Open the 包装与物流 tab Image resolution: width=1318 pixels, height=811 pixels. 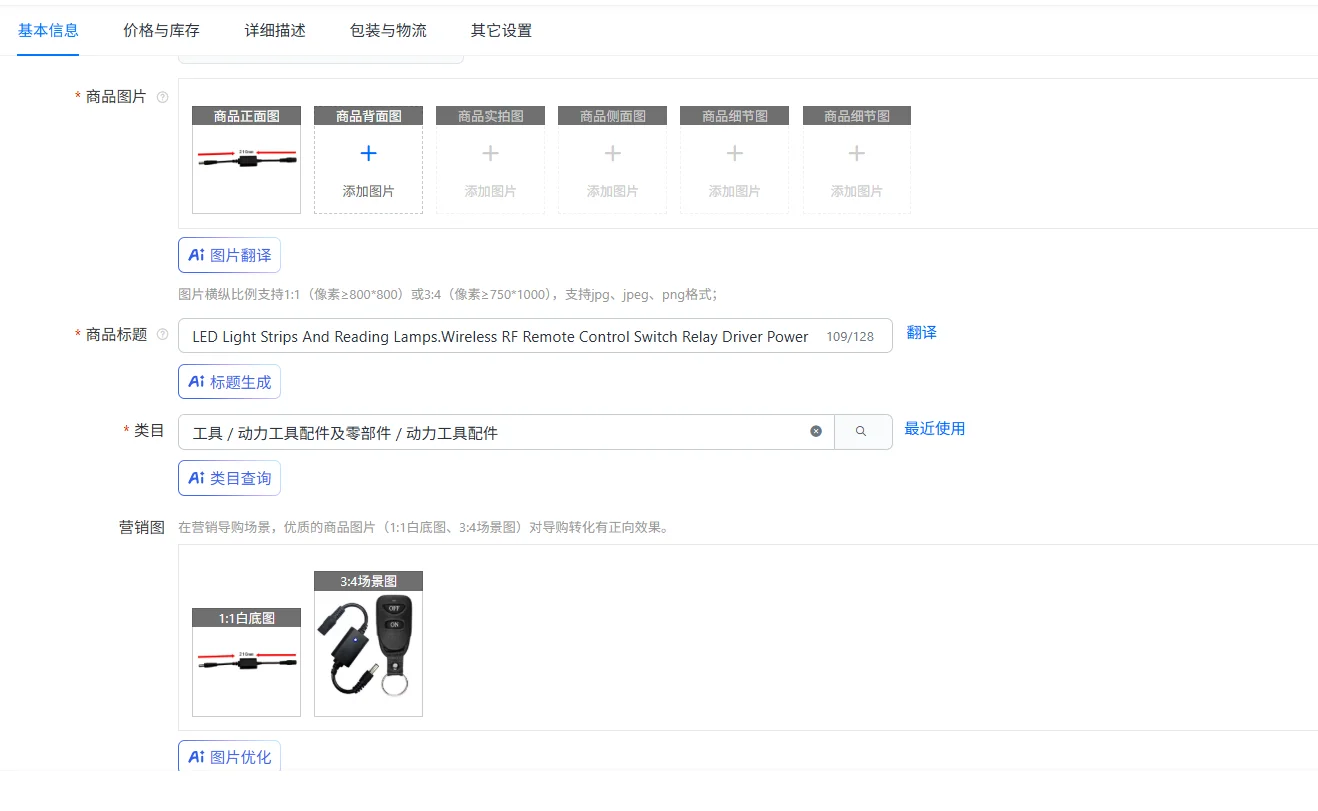(388, 30)
